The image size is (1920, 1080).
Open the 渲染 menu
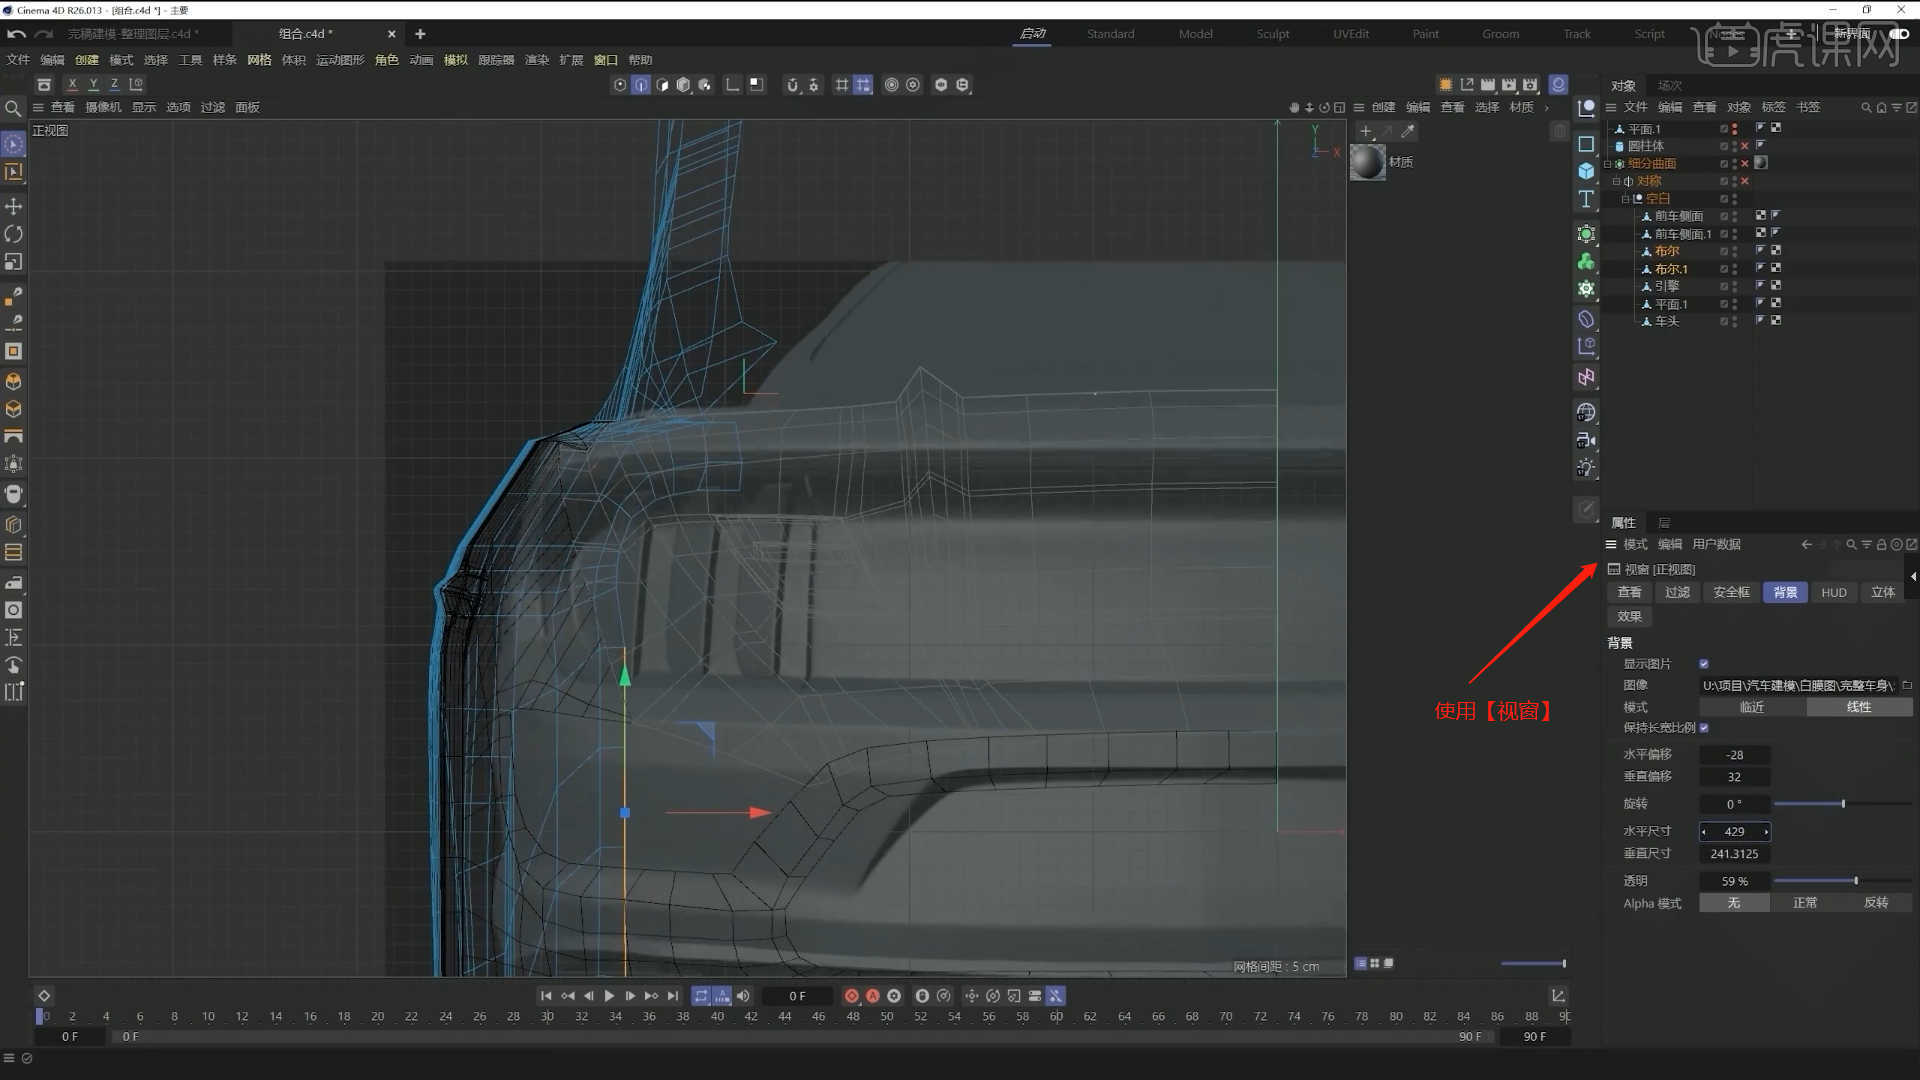[x=537, y=60]
